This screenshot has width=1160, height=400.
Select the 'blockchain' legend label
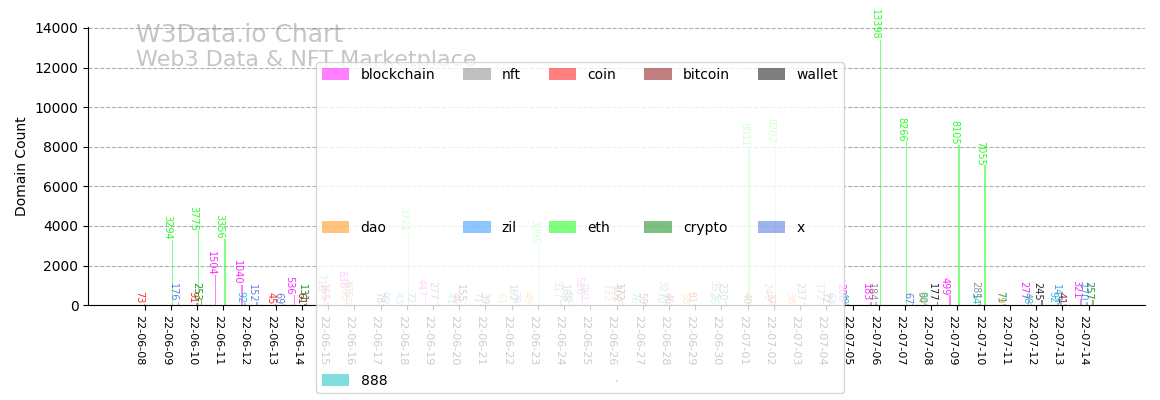click(x=397, y=74)
